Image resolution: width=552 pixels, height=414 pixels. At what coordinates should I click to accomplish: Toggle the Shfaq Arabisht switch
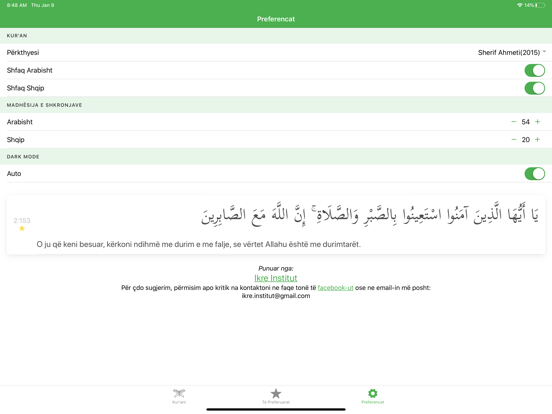coord(535,70)
